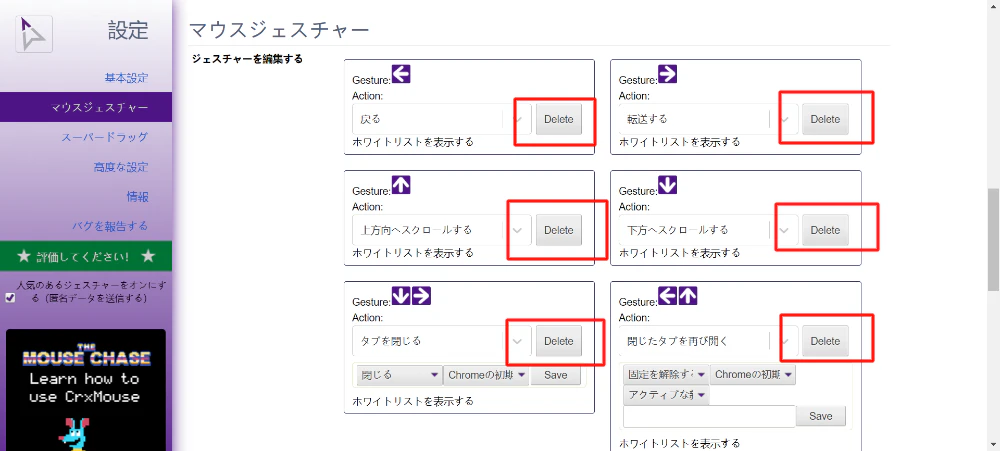
Task: Click down arrow icon in タブを閉じる gesture
Action: (401, 296)
